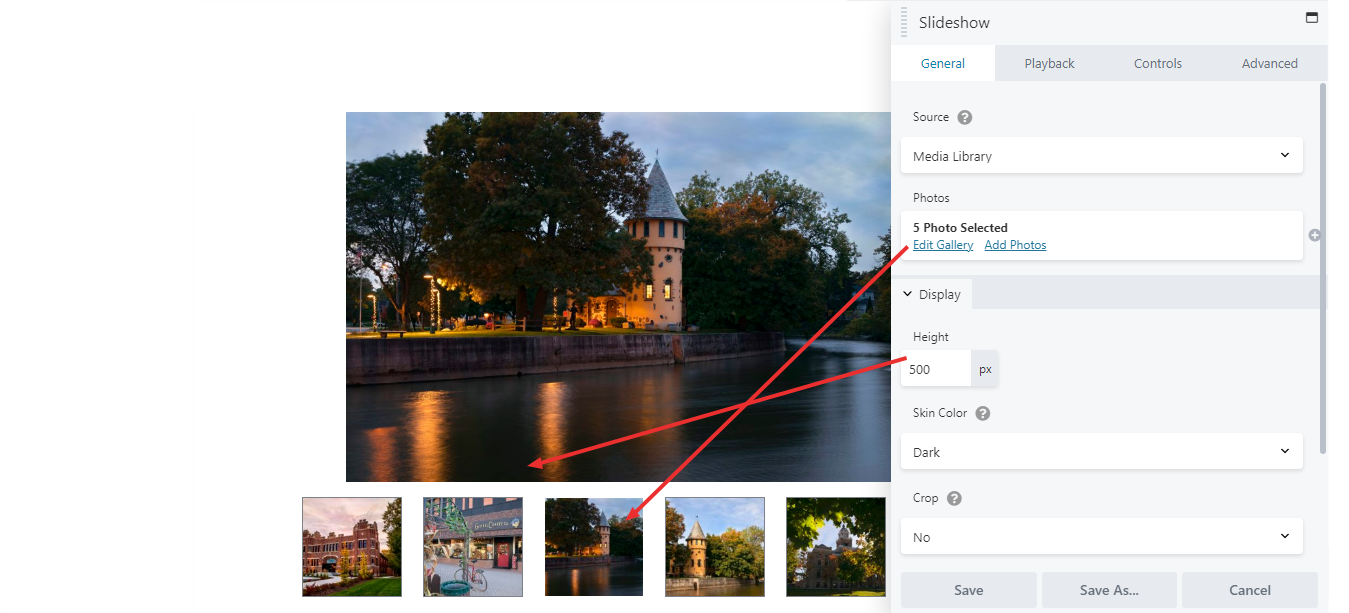Open the Skin Color dropdown set to Dark
The height and width of the screenshot is (613, 1349).
(x=1102, y=452)
